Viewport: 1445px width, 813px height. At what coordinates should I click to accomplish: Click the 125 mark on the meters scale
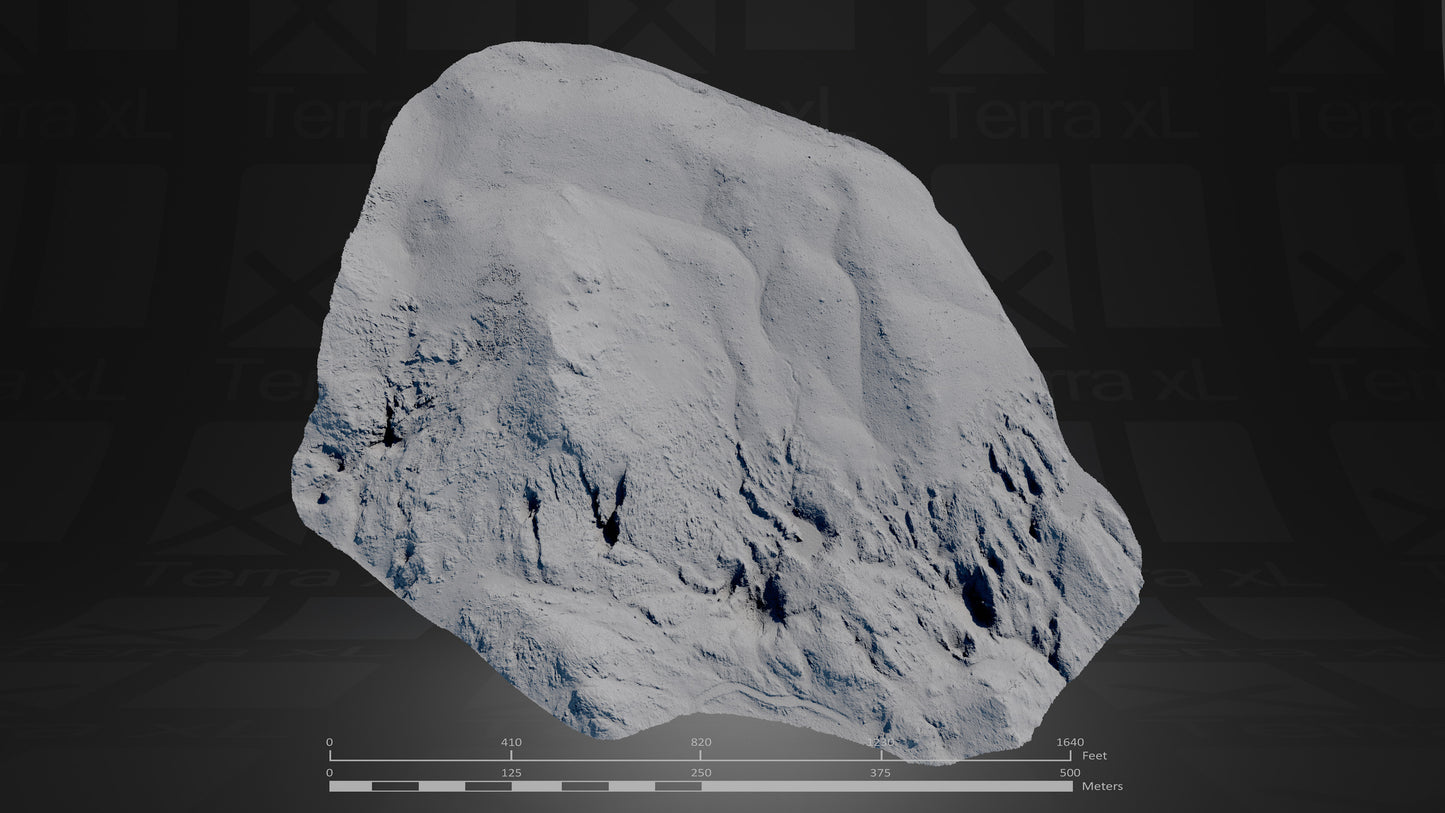tap(511, 772)
